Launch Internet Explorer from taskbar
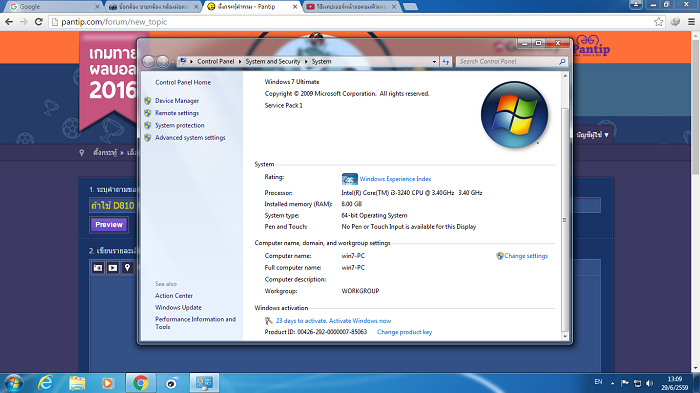The image size is (700, 393). [46, 383]
